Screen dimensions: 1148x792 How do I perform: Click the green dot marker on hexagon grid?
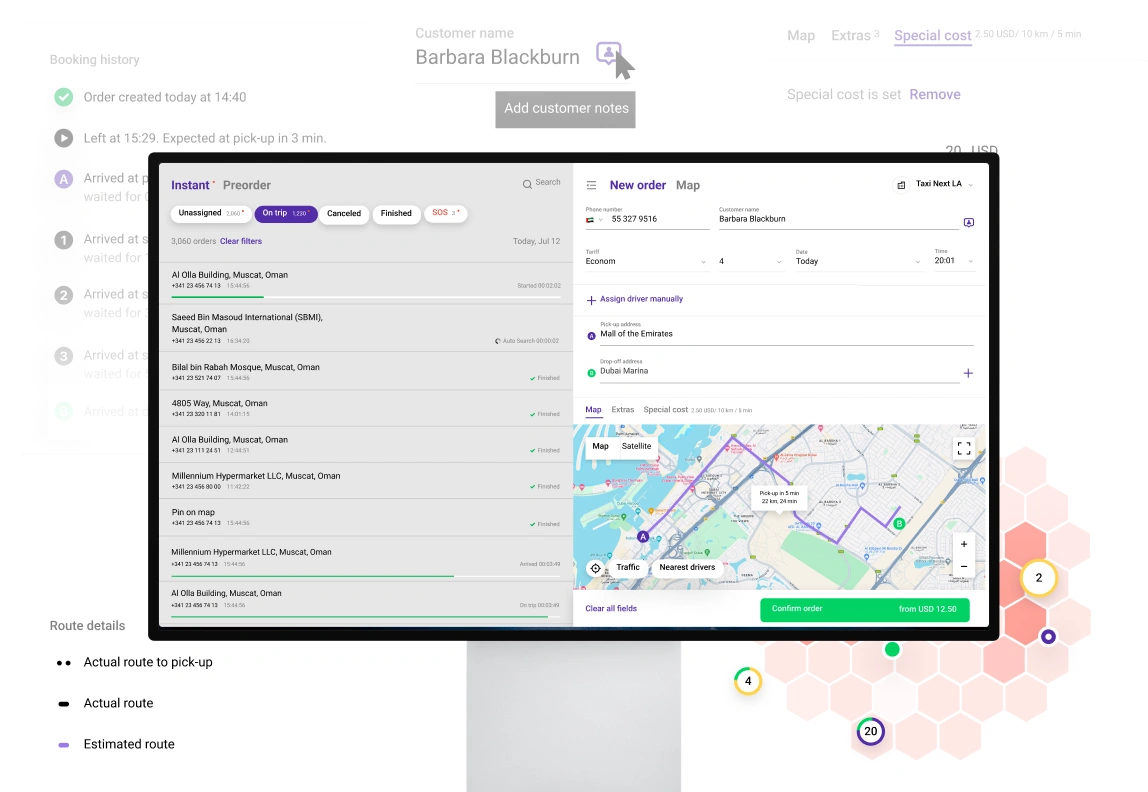pos(892,649)
